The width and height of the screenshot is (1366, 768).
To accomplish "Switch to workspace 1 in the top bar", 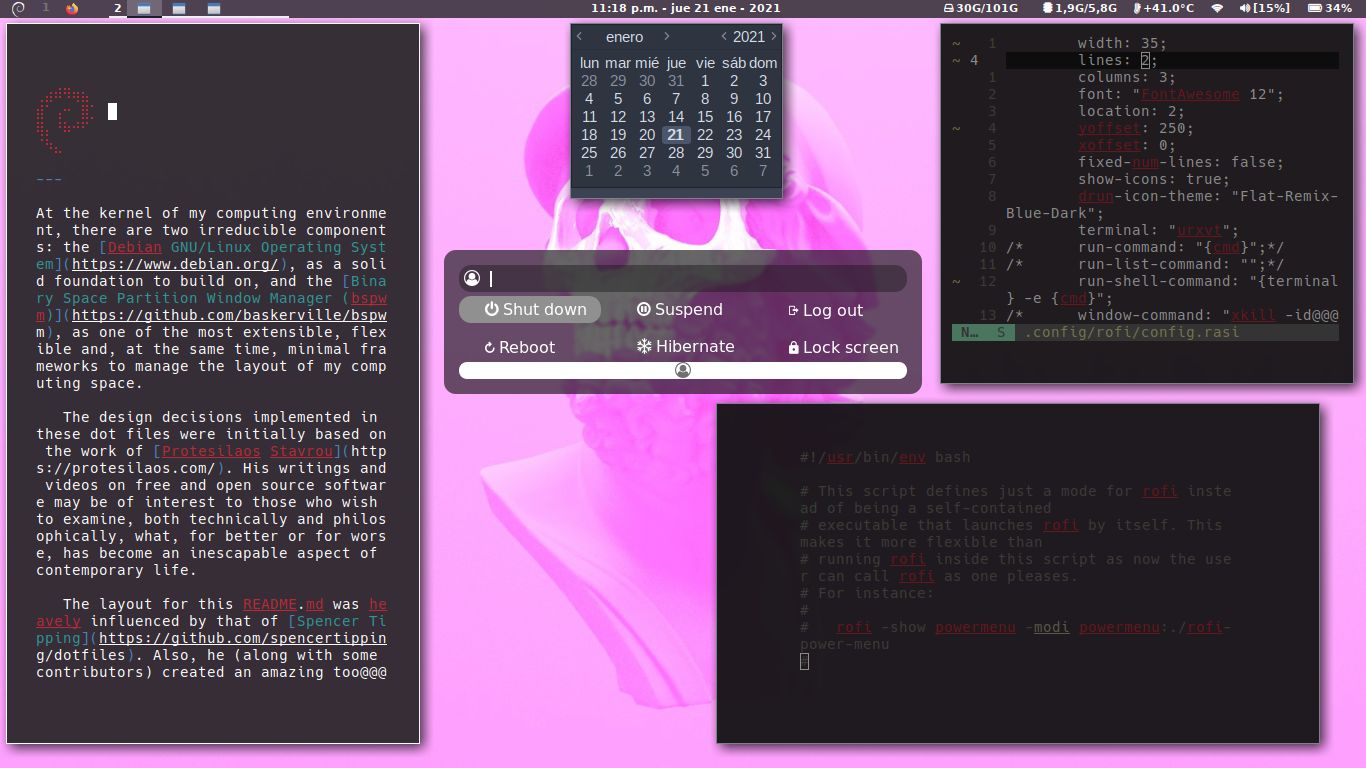I will coord(46,9).
